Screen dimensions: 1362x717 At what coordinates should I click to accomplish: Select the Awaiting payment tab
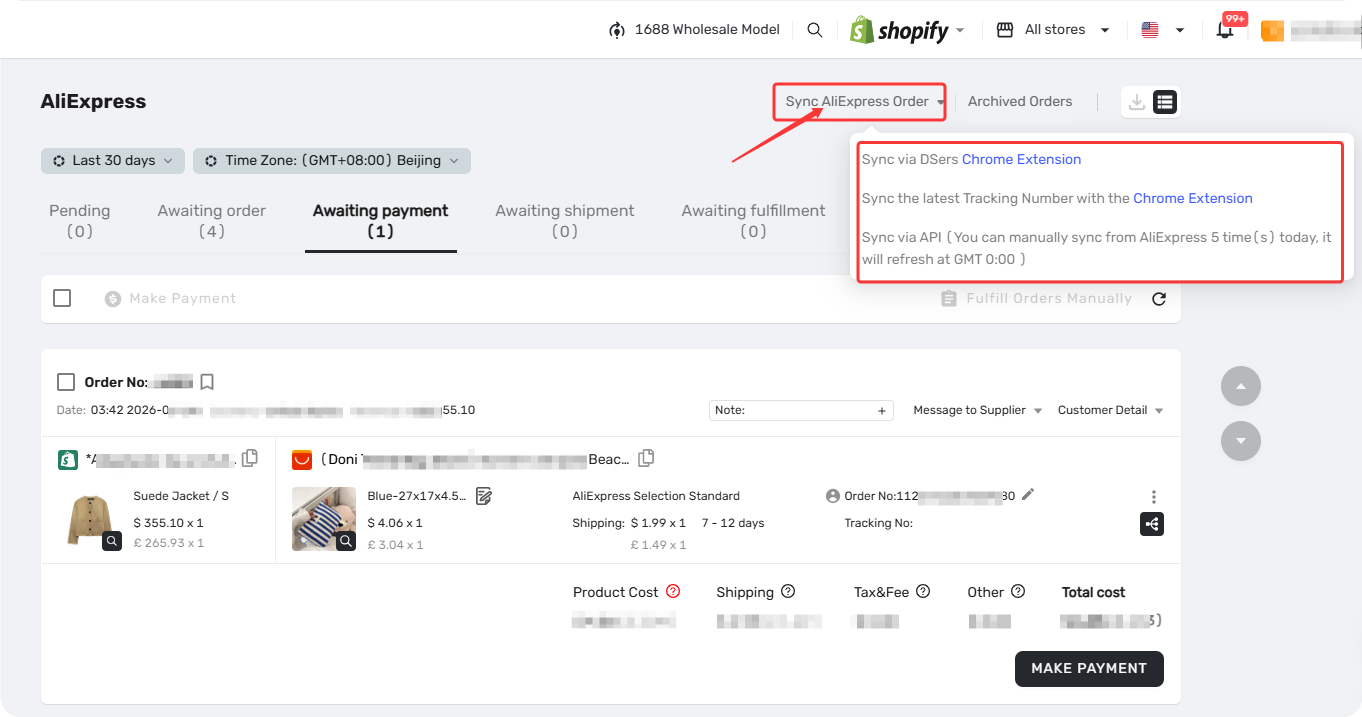pyautogui.click(x=381, y=221)
